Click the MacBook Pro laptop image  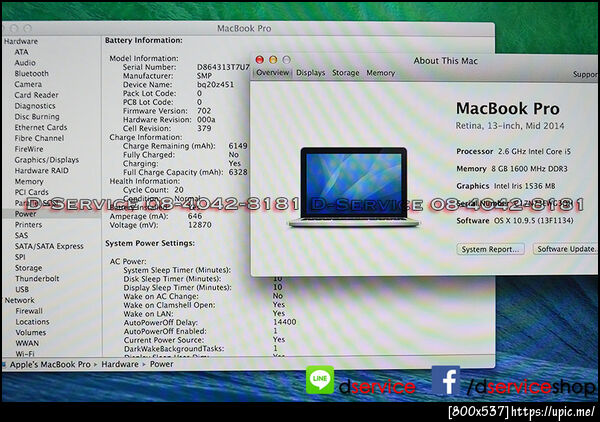(354, 187)
